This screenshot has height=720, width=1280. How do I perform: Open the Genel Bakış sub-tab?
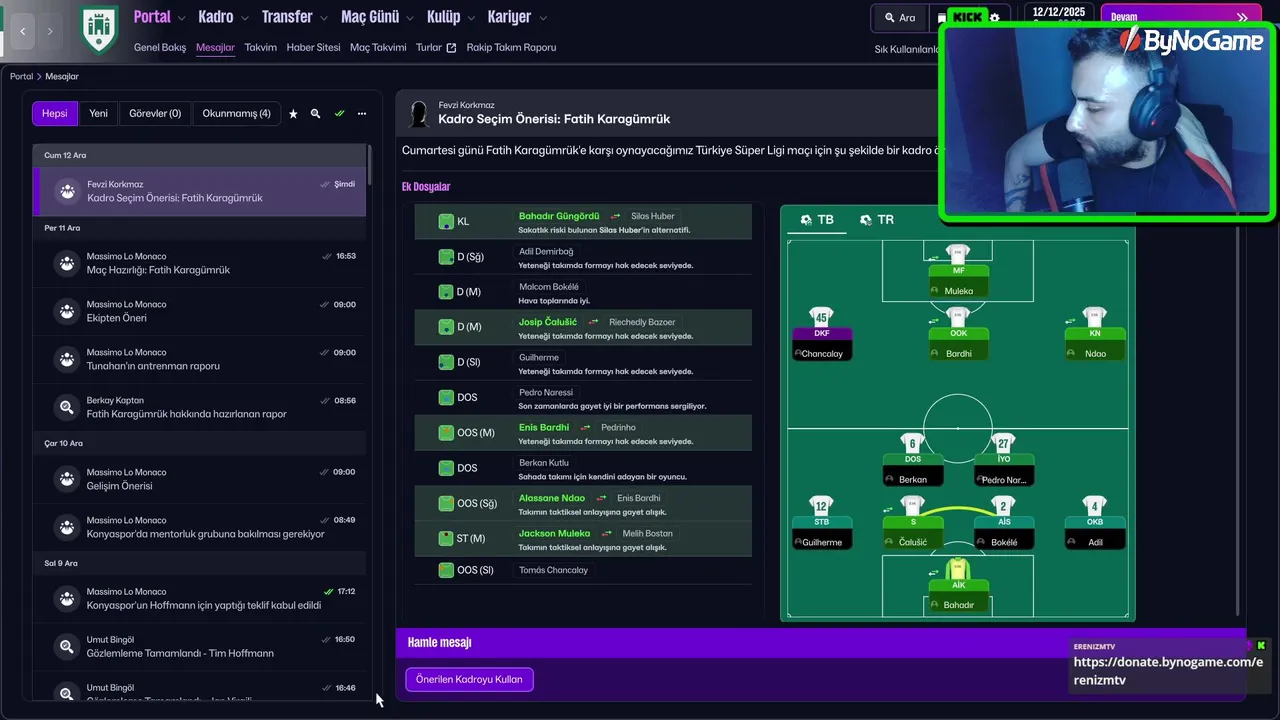coord(160,47)
